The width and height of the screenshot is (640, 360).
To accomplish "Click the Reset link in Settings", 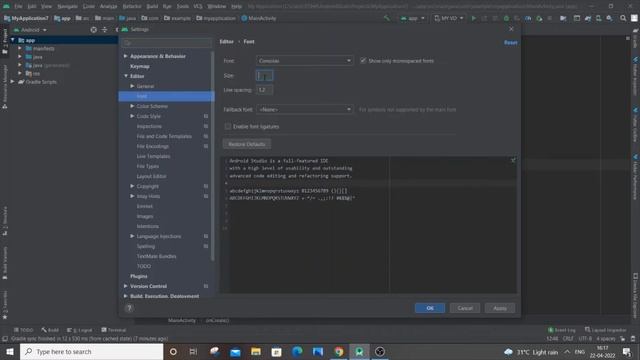I will click(x=510, y=42).
